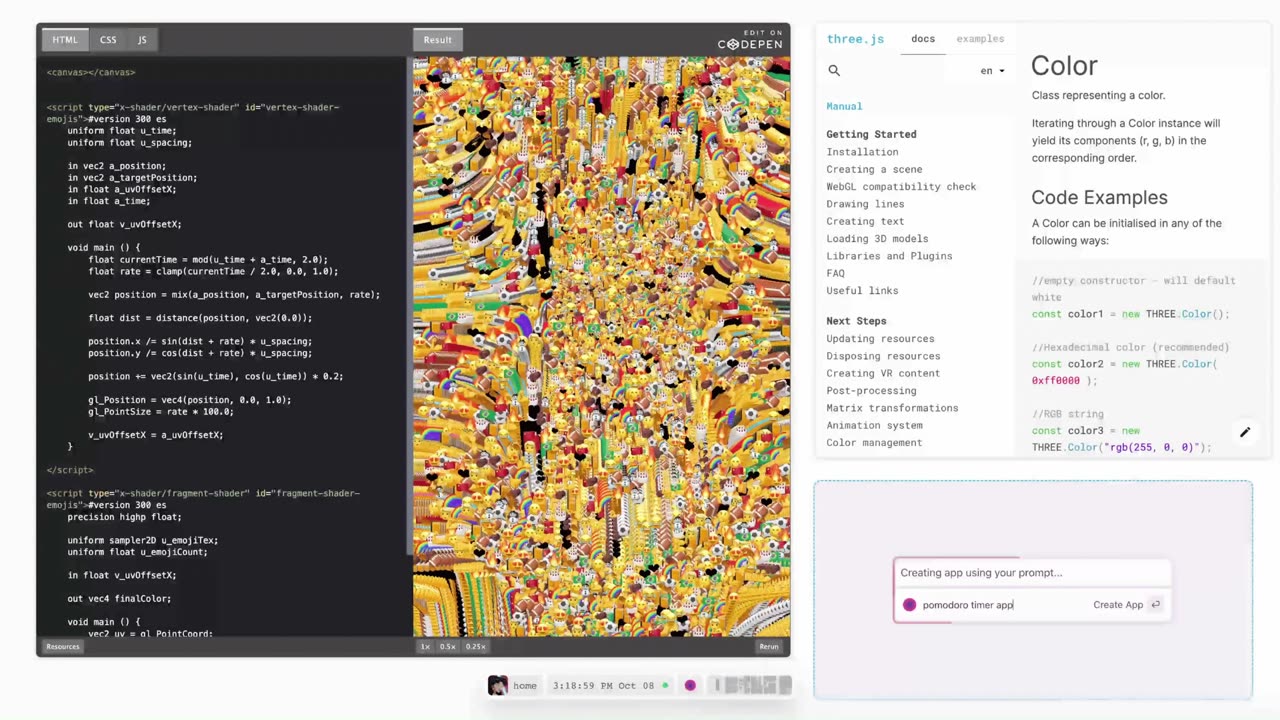Open the Installation docs page
Image resolution: width=1280 pixels, height=720 pixels.
862,152
